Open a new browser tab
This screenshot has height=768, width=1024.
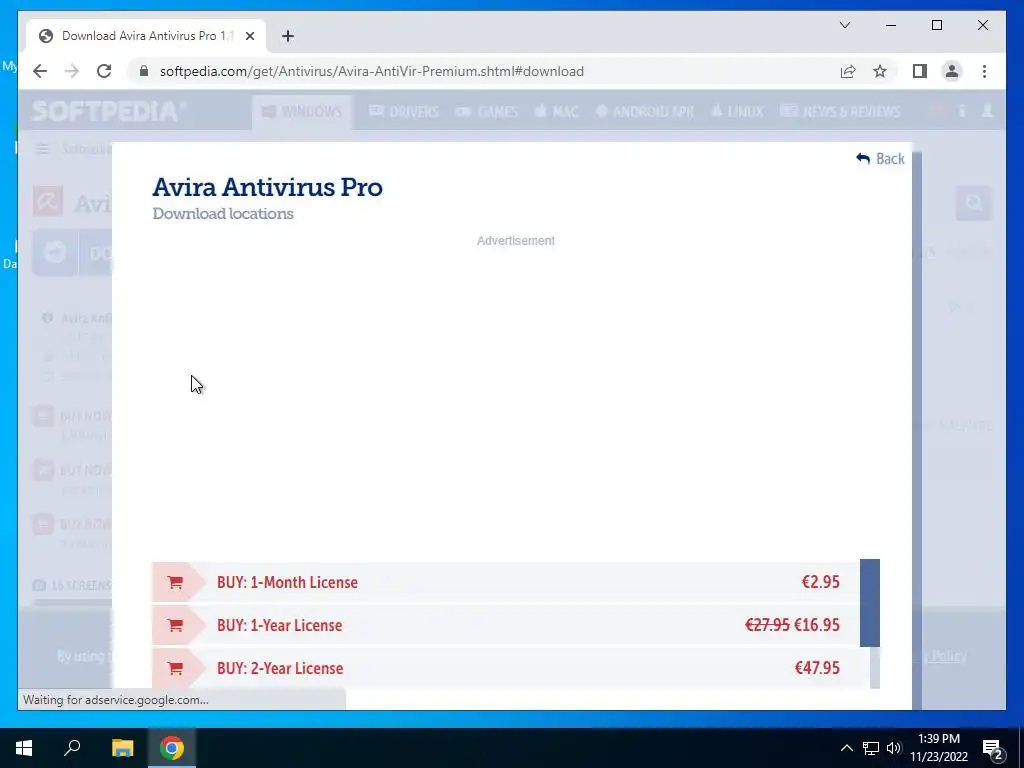[288, 36]
